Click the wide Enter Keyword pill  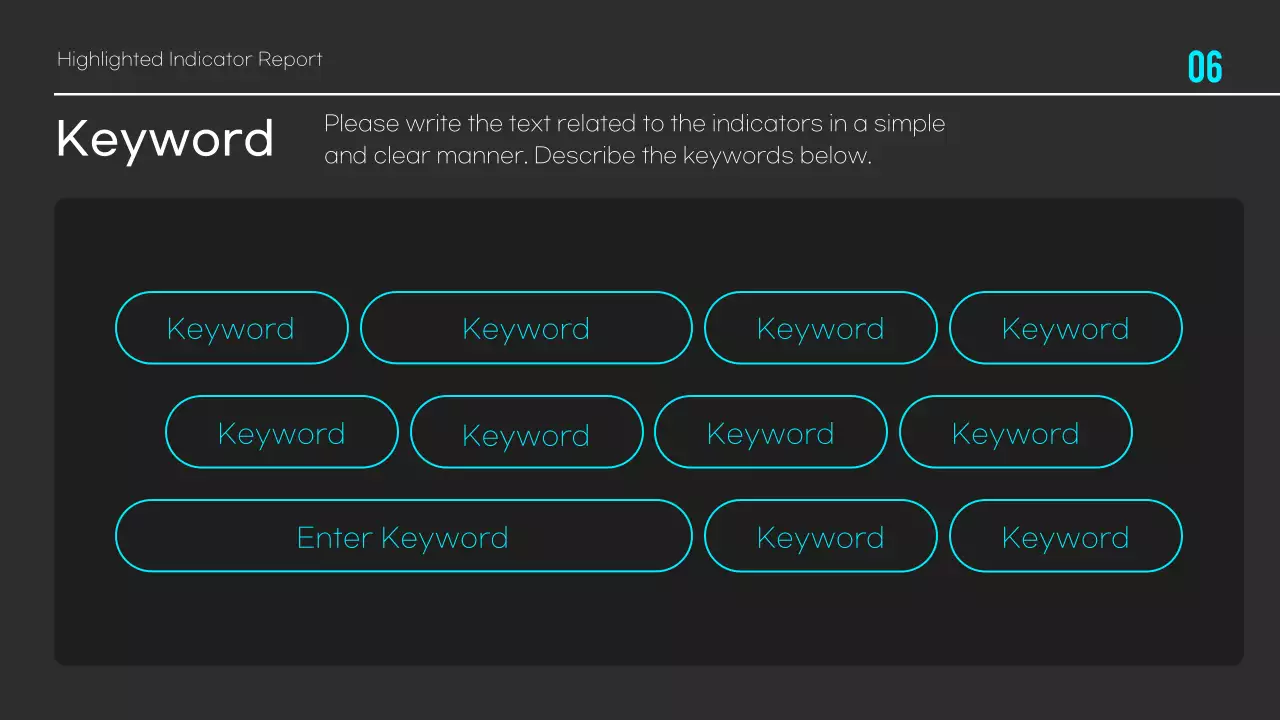click(x=403, y=537)
